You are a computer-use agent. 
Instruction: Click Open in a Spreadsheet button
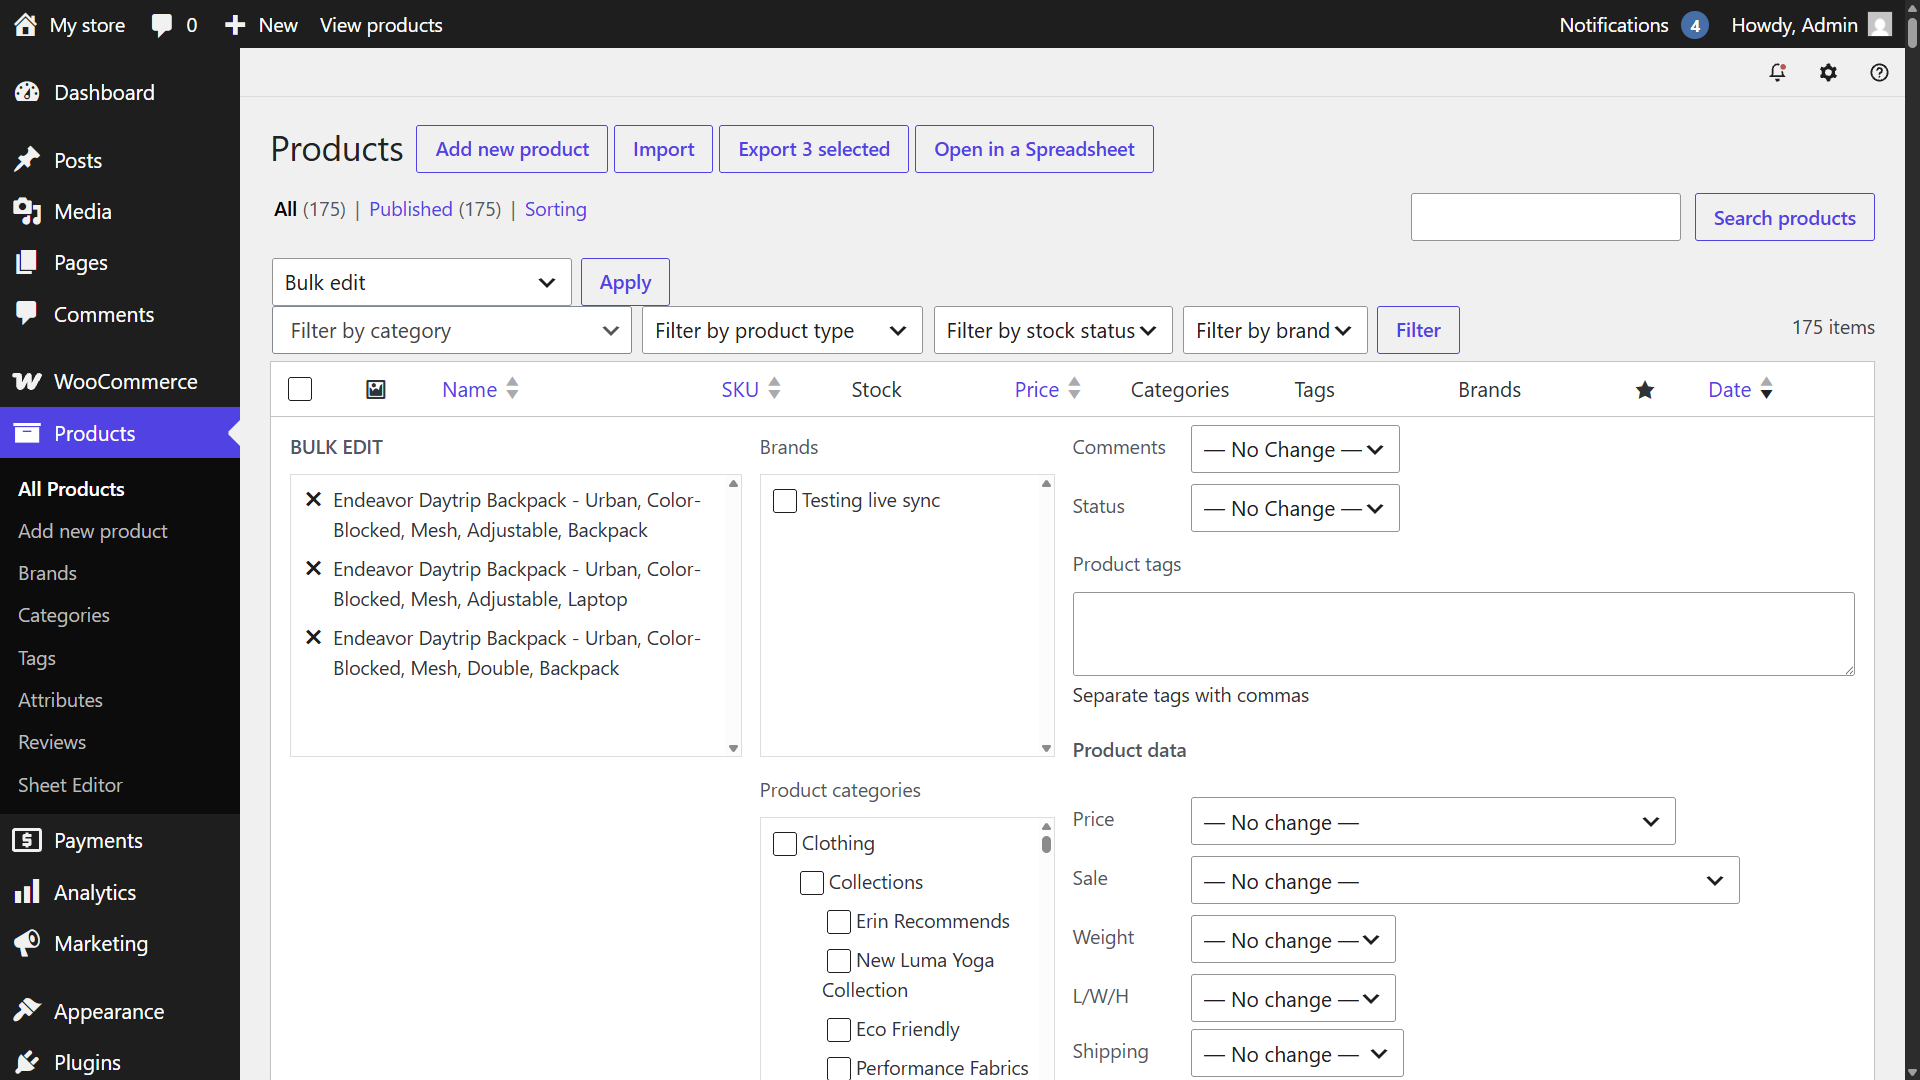coord(1034,149)
